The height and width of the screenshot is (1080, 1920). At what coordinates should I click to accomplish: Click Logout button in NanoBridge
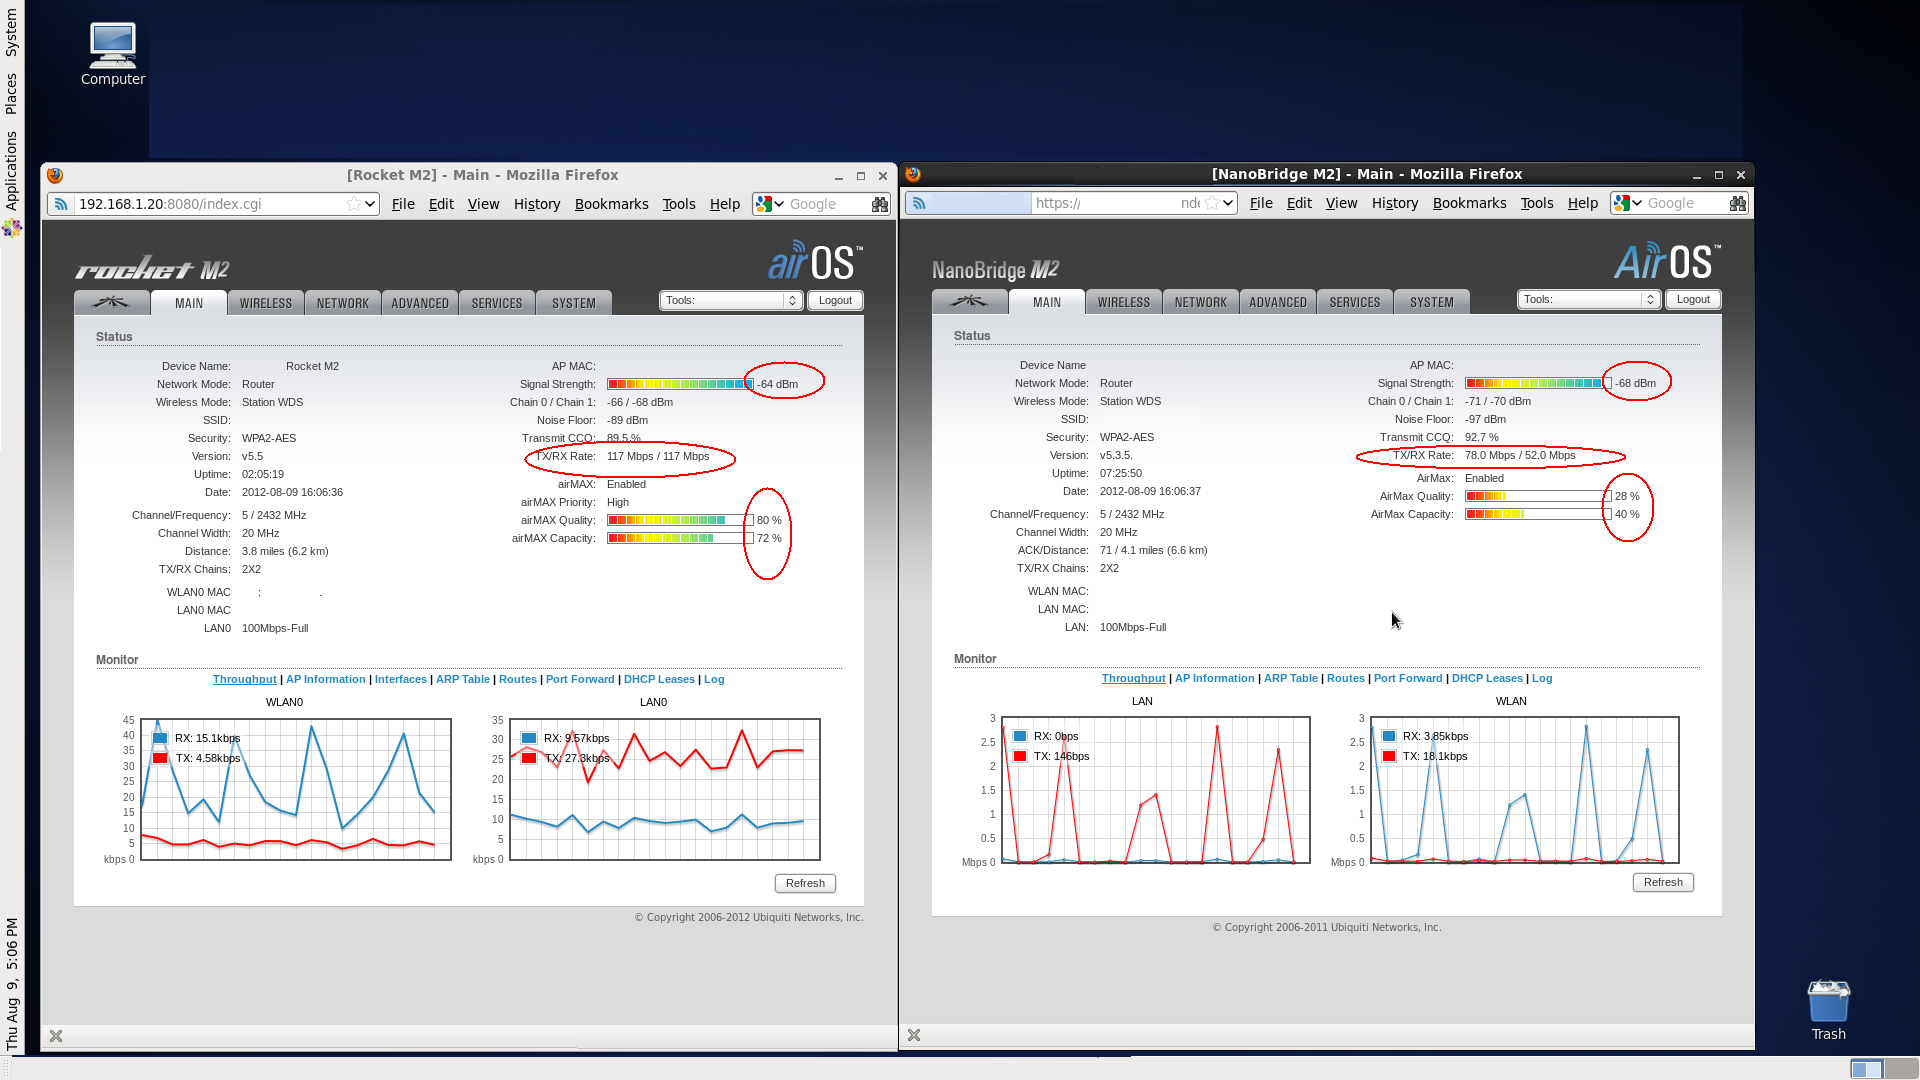(x=1693, y=299)
